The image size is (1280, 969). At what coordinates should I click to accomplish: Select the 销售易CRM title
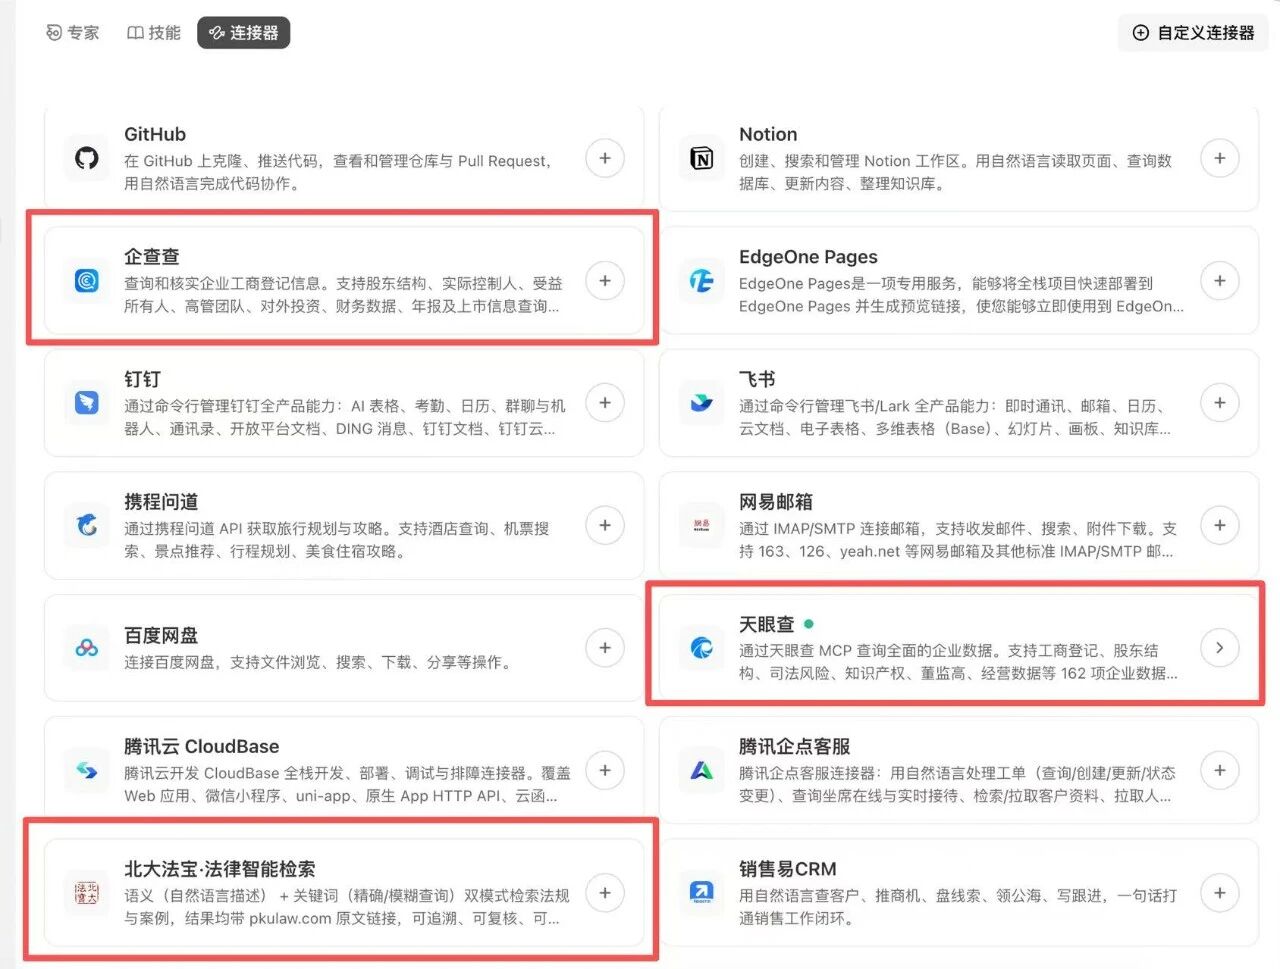pos(788,869)
